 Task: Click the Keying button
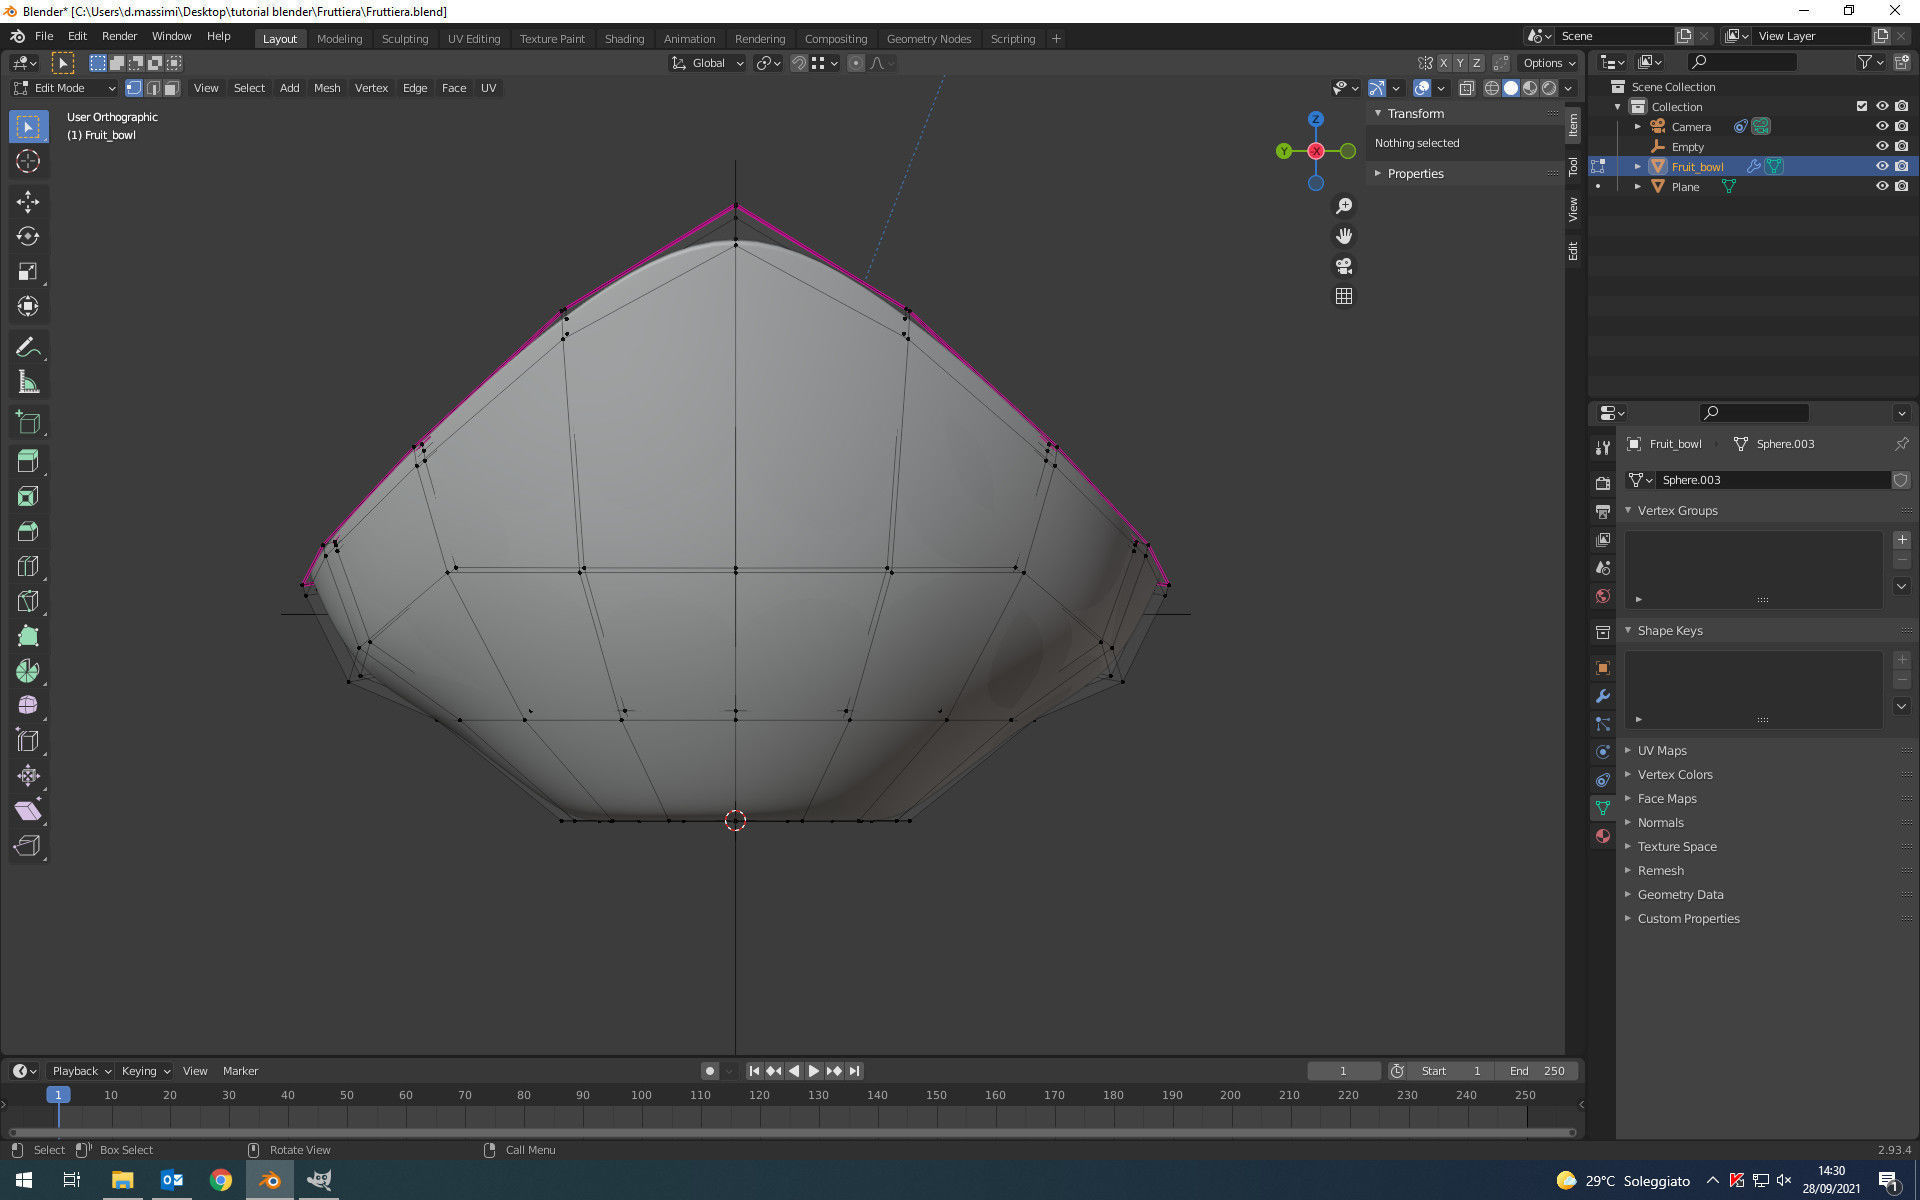[x=145, y=1071]
